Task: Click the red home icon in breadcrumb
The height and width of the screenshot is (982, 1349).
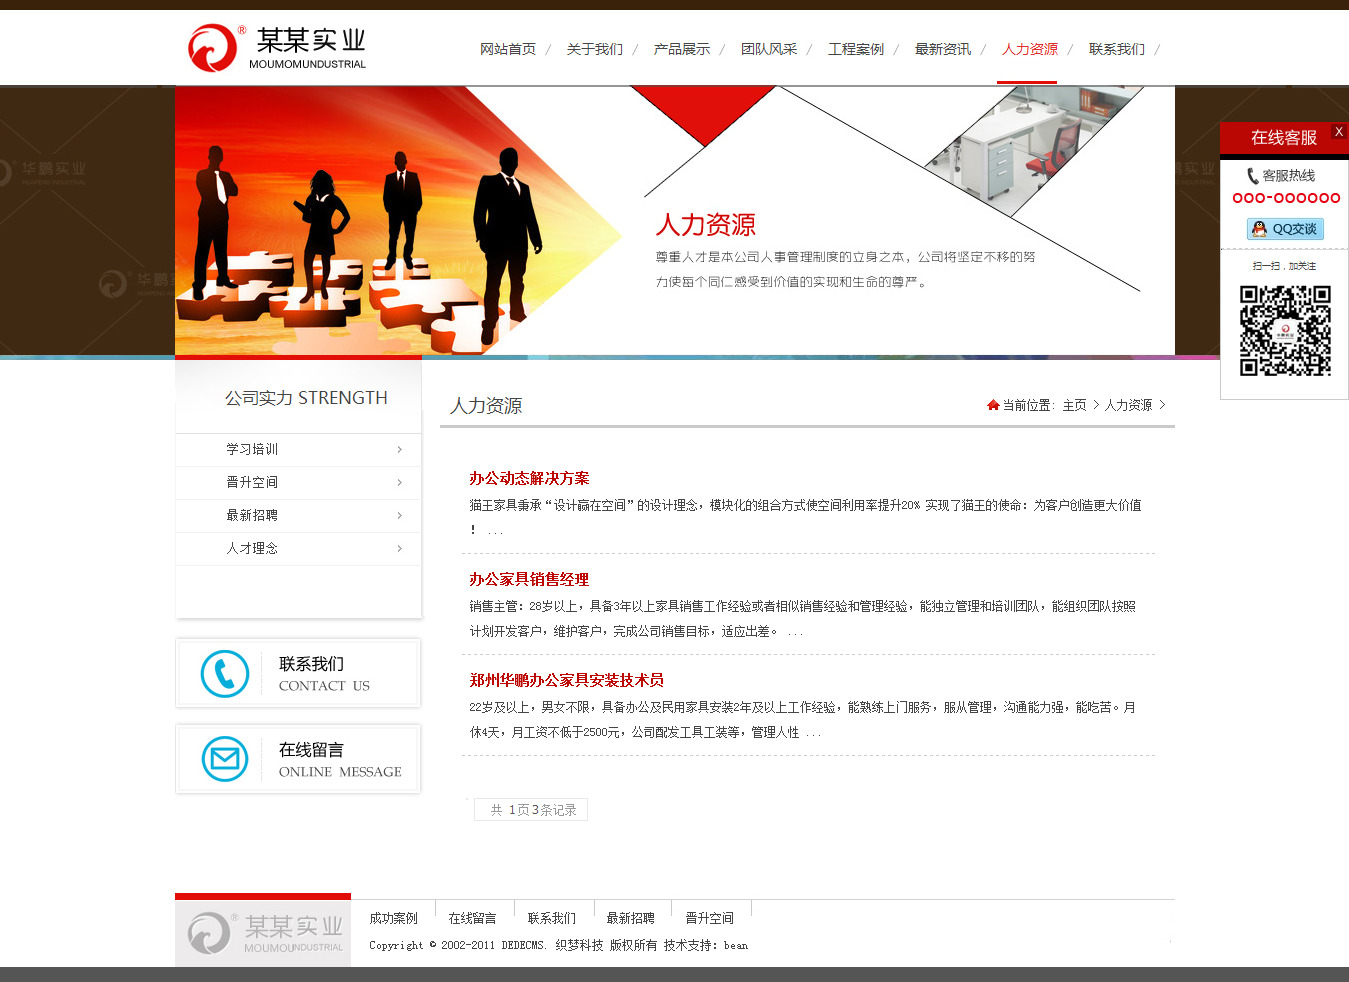Action: click(x=993, y=405)
